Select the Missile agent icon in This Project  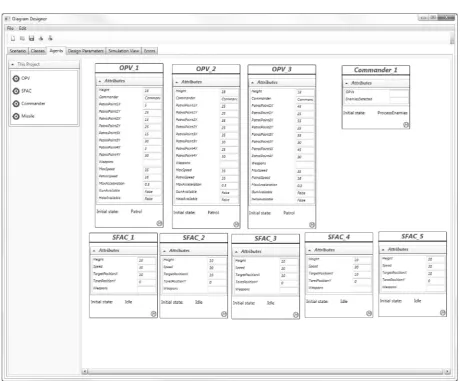tap(16, 116)
